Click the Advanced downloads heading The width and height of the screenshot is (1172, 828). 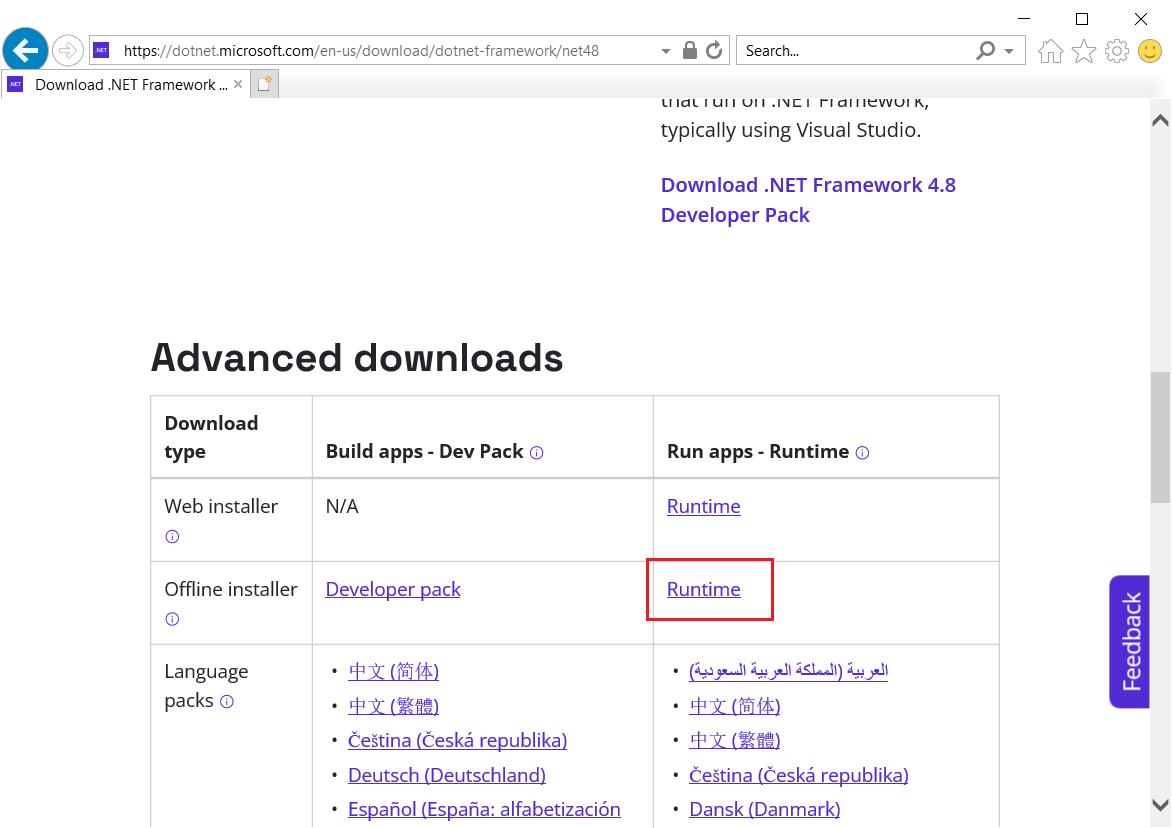pyautogui.click(x=357, y=358)
